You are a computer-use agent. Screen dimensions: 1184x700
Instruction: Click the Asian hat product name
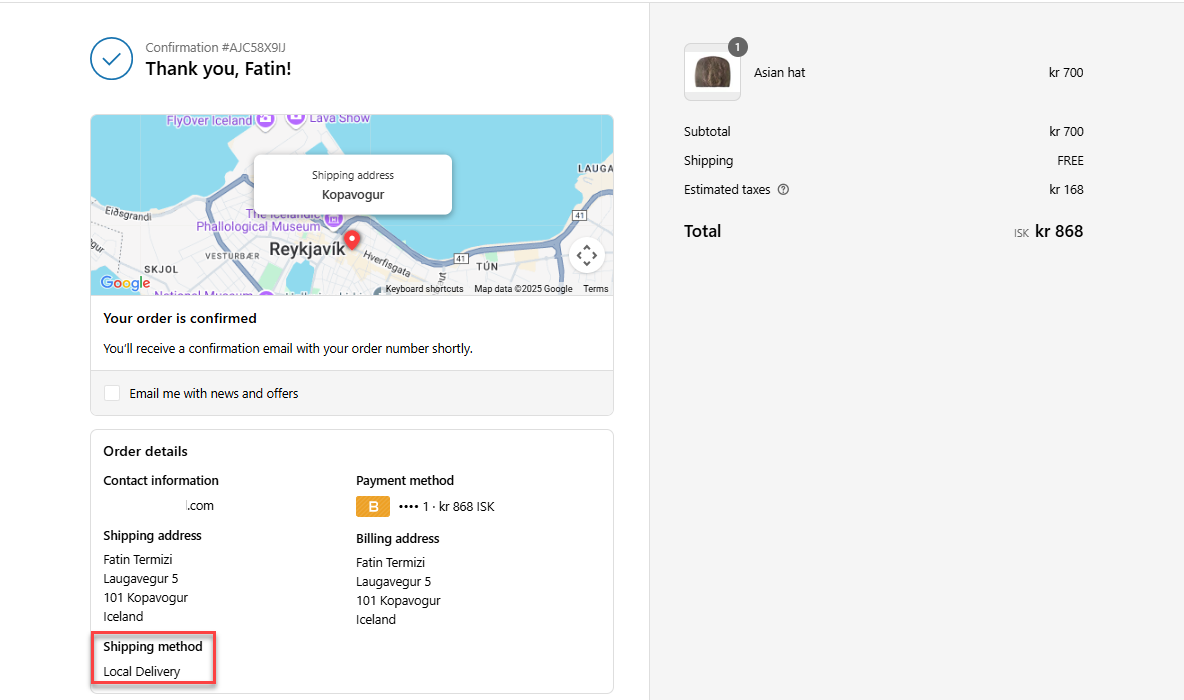[x=779, y=73]
